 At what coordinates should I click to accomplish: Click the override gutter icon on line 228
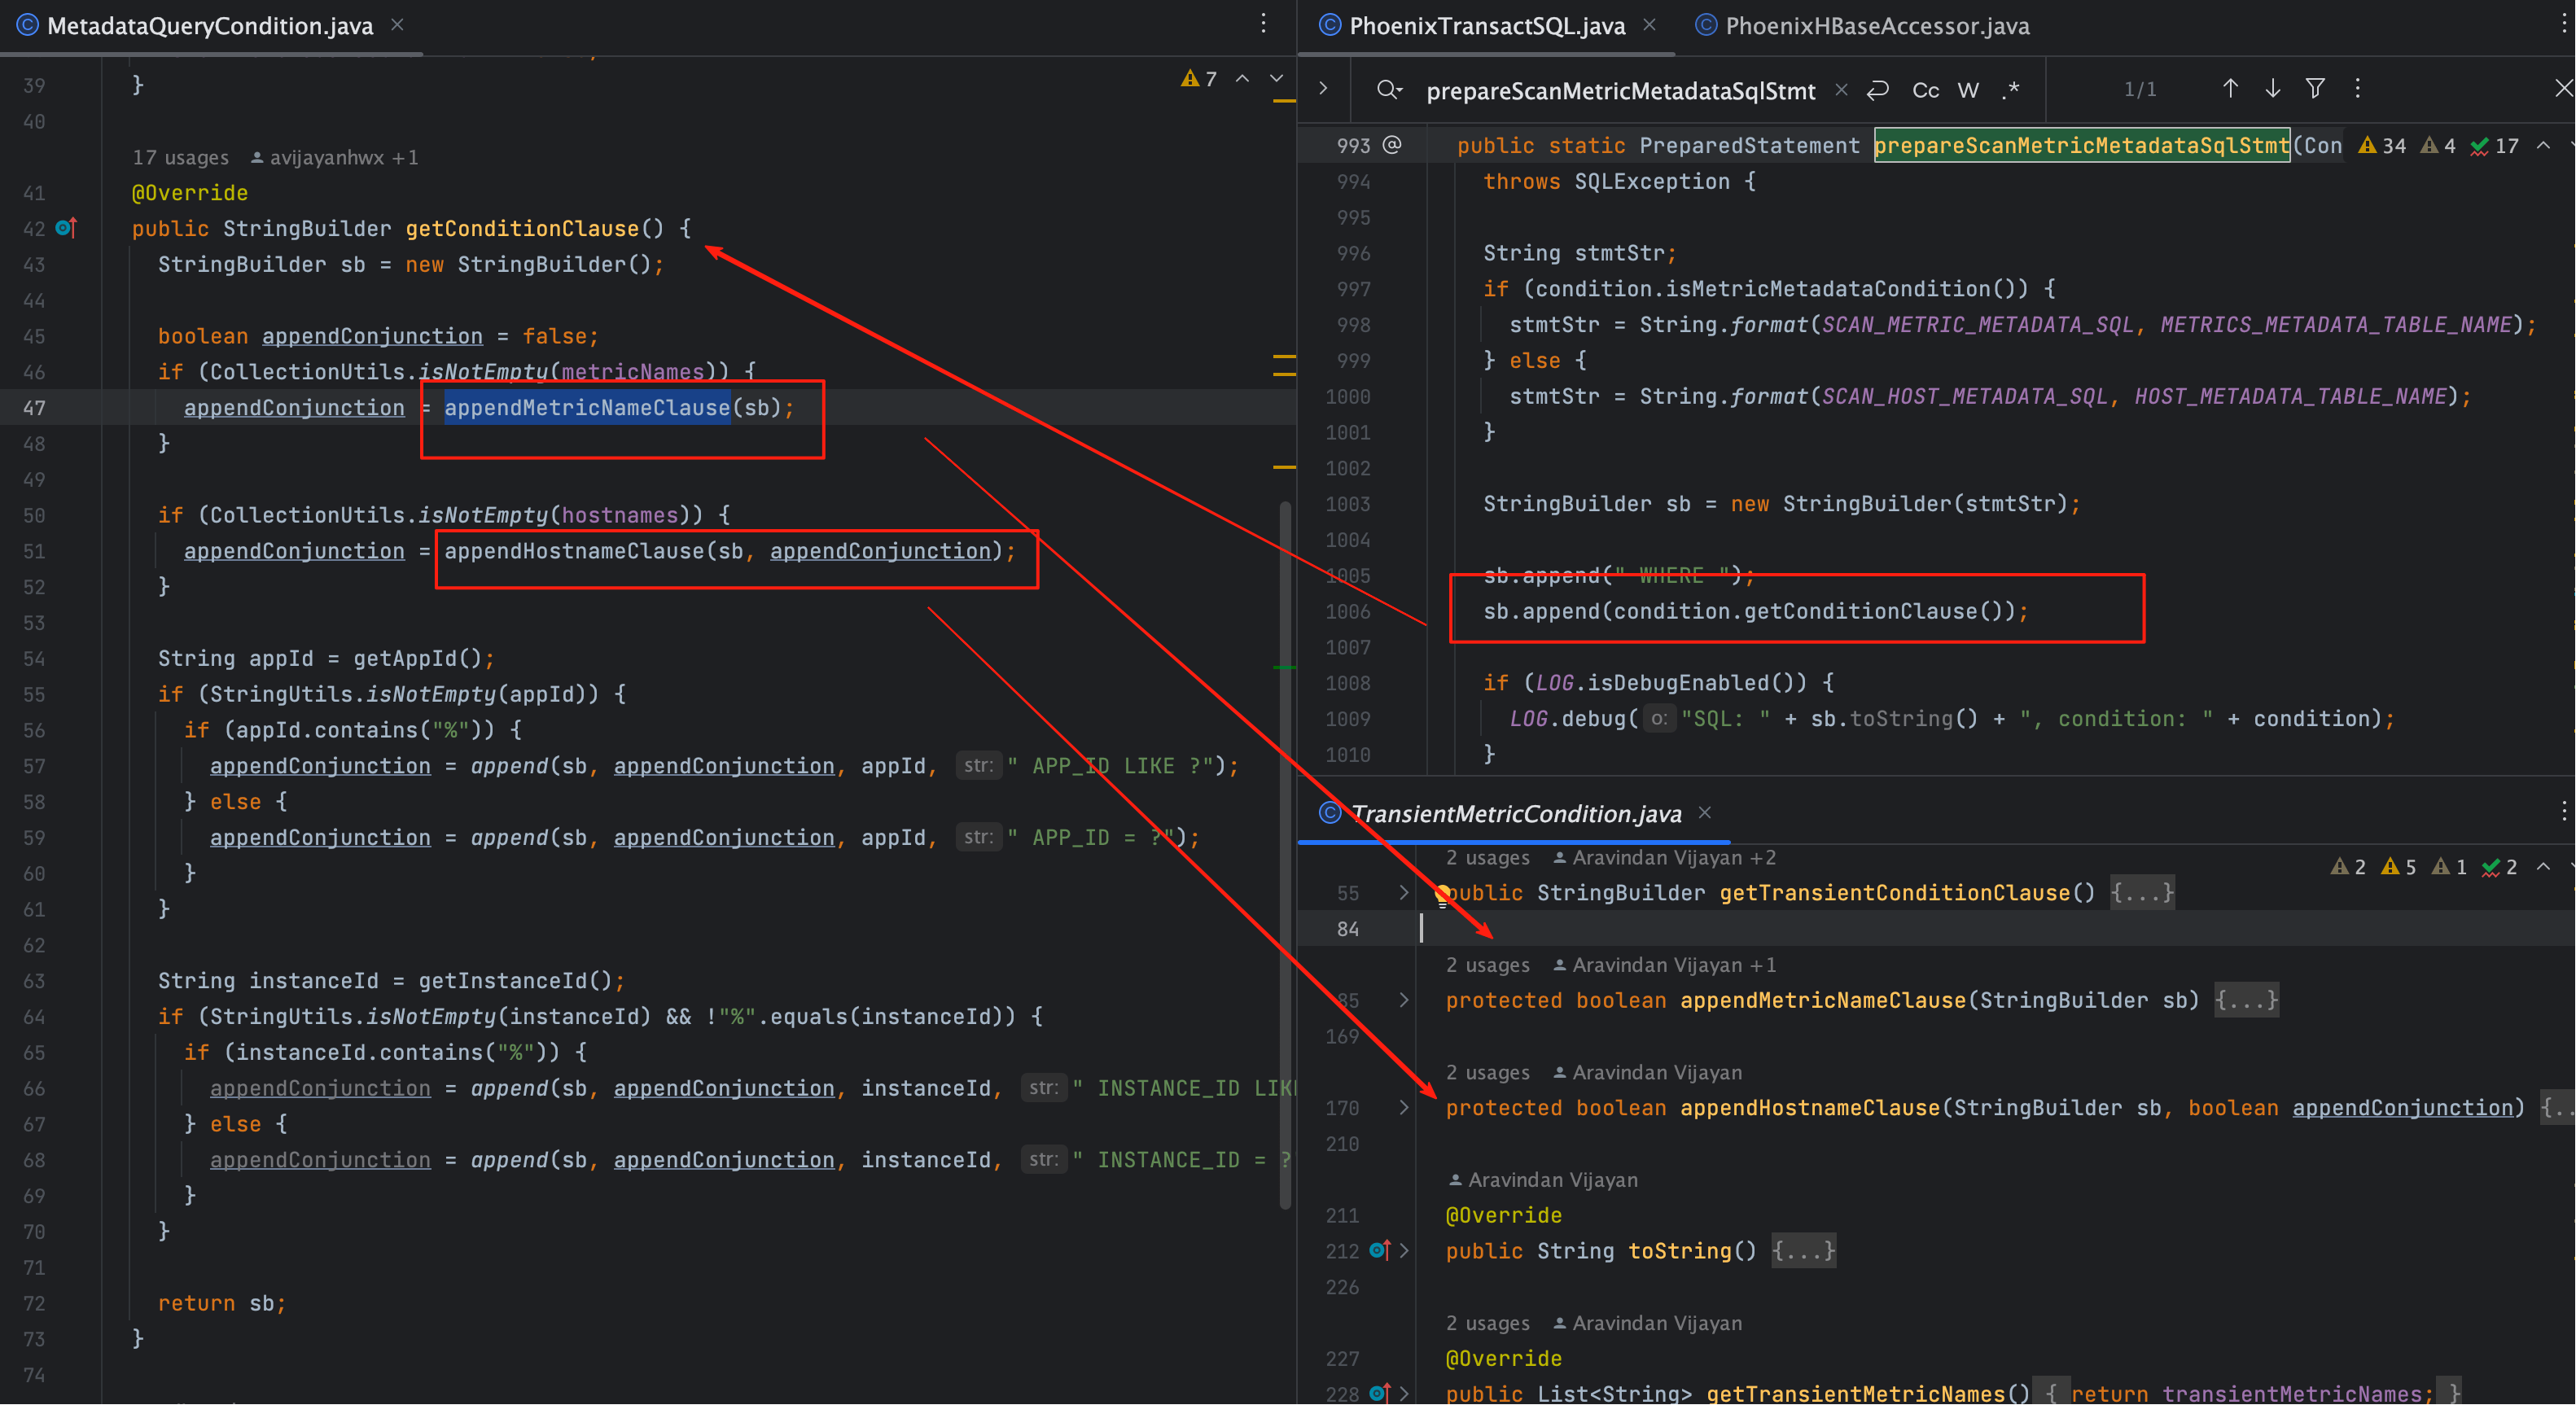[1380, 1393]
